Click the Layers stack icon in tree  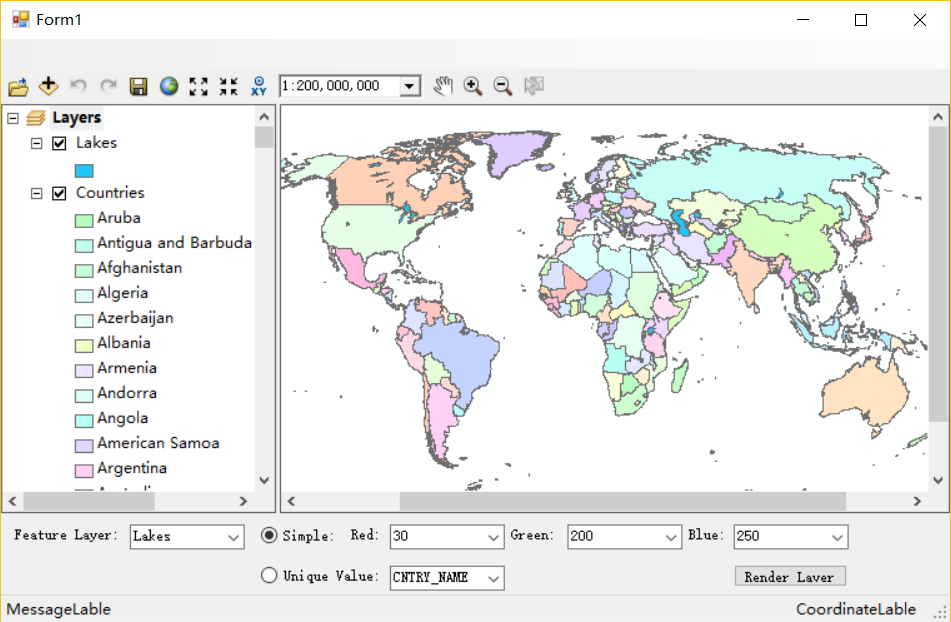[x=36, y=118]
